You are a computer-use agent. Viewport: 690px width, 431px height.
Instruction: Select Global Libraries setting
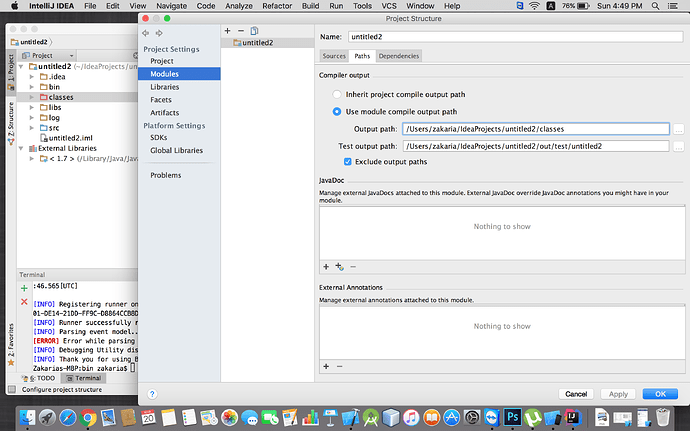(176, 151)
